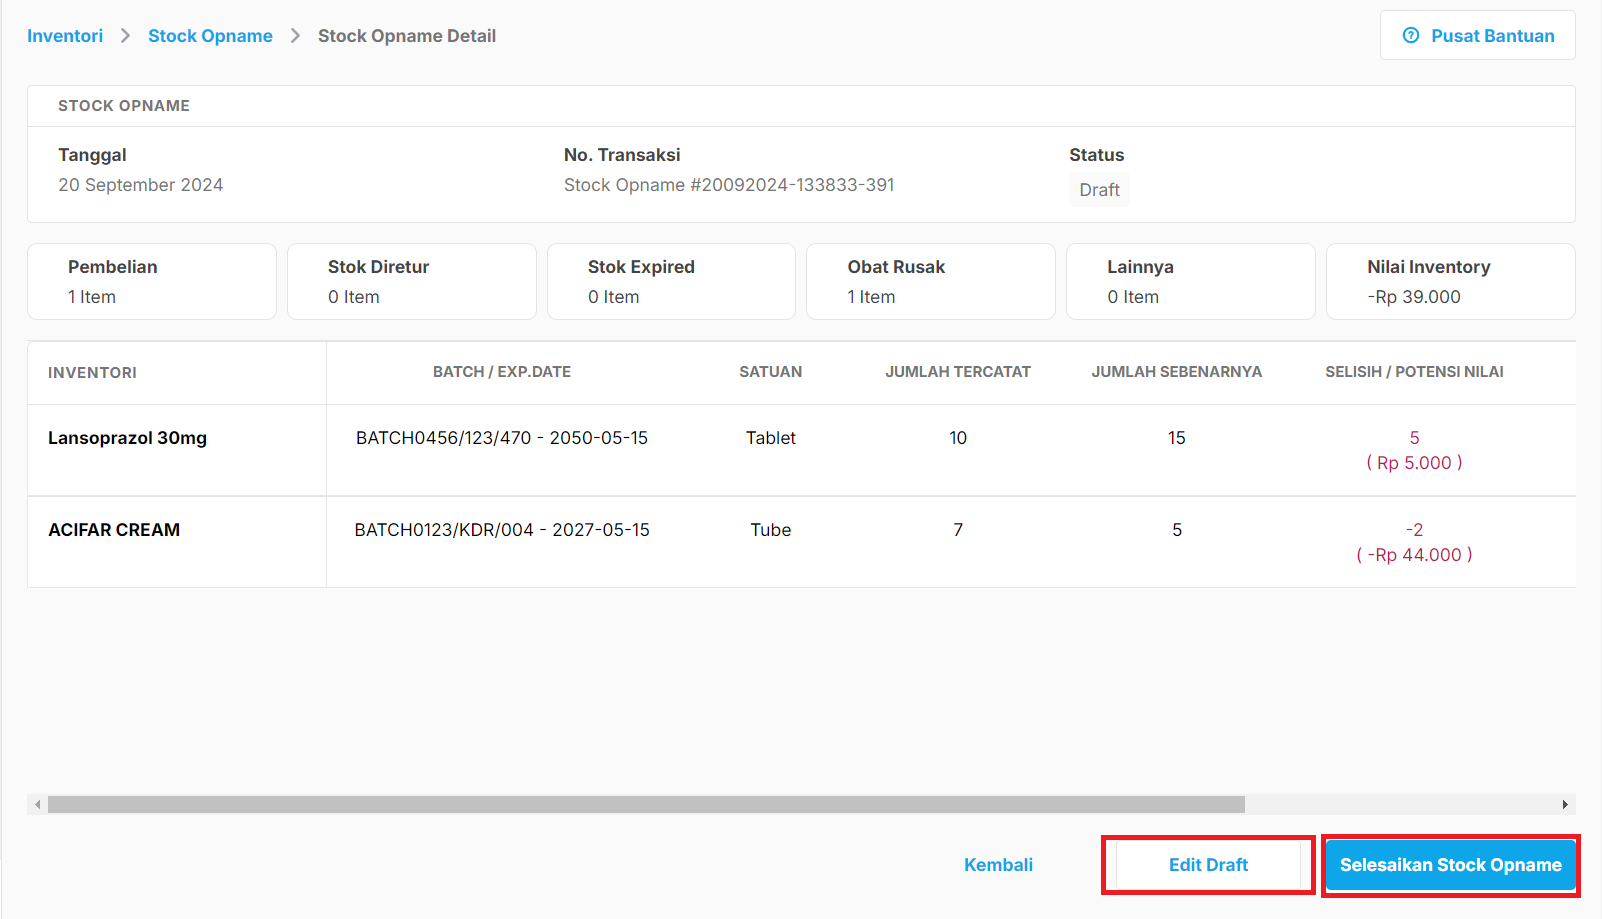Screen dimensions: 1602x919
Task: Click the SELISIH / POTENSI NILAI header
Action: point(1414,372)
